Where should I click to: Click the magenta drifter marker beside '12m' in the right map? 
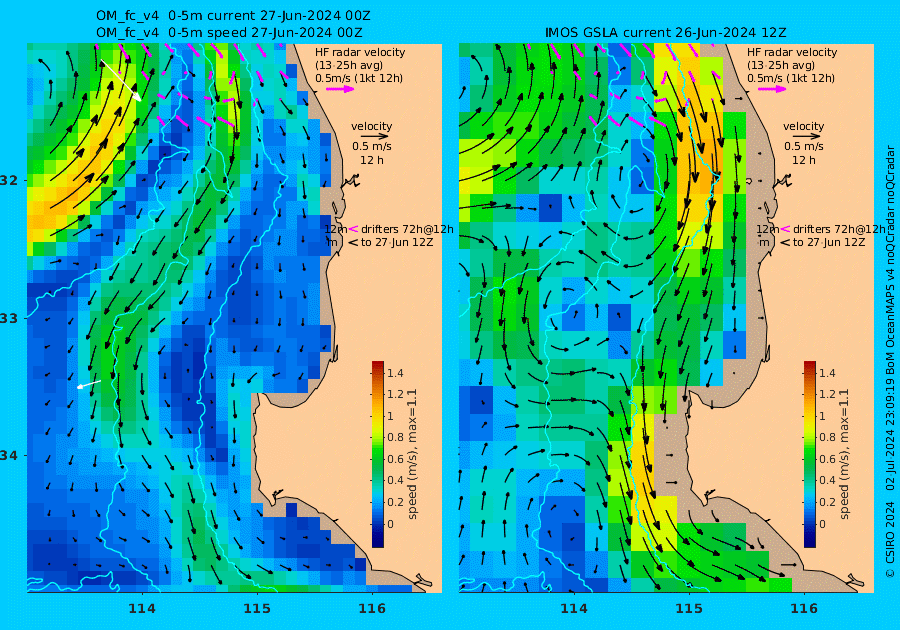click(785, 229)
